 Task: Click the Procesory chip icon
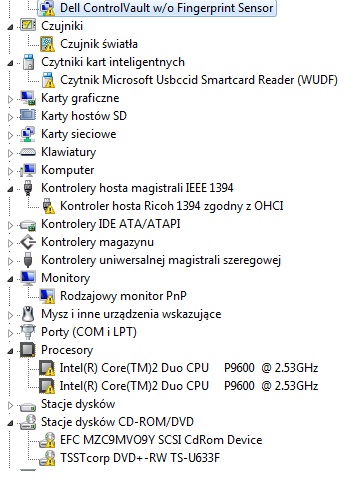click(28, 350)
